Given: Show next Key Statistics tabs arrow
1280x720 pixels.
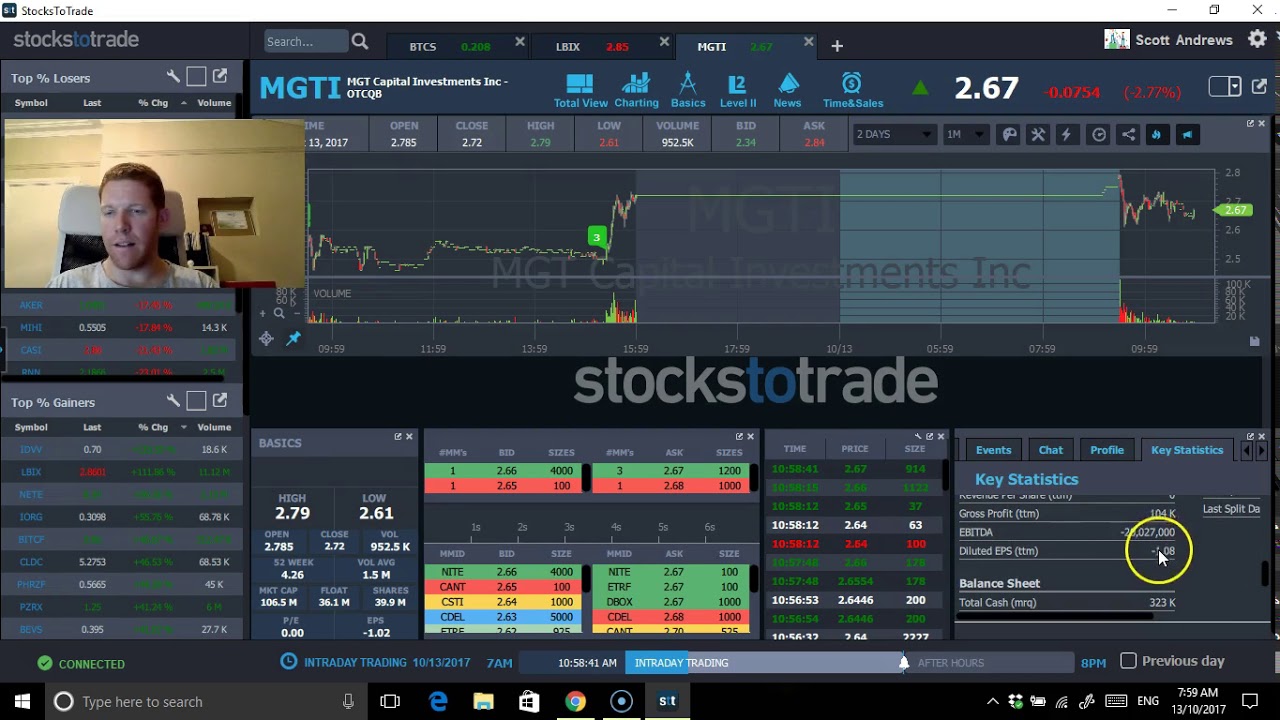Looking at the screenshot, I should 1261,451.
